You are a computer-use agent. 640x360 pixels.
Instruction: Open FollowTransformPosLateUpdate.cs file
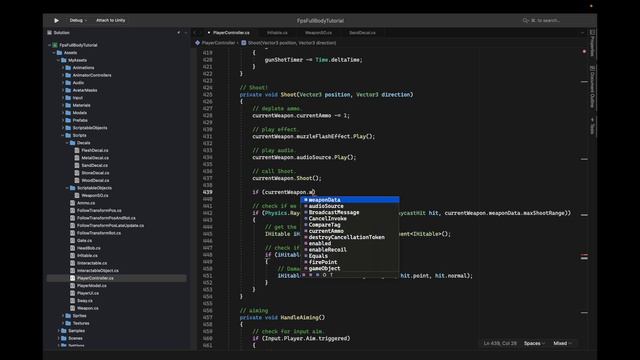110,226
